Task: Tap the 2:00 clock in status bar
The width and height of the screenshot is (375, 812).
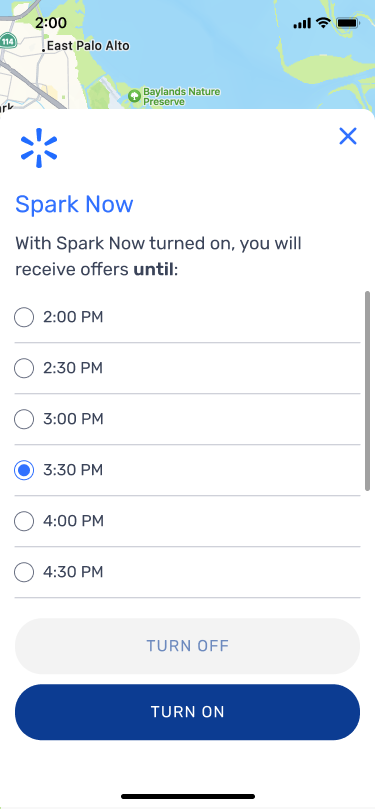Action: tap(51, 23)
